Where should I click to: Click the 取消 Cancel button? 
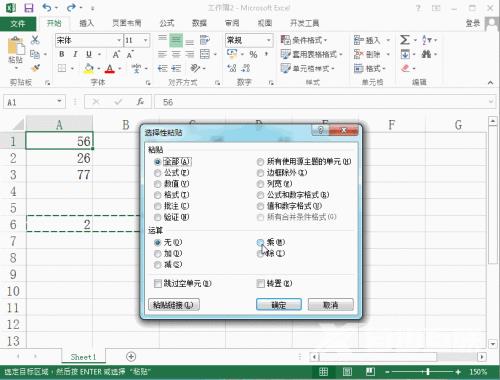pyautogui.click(x=330, y=305)
